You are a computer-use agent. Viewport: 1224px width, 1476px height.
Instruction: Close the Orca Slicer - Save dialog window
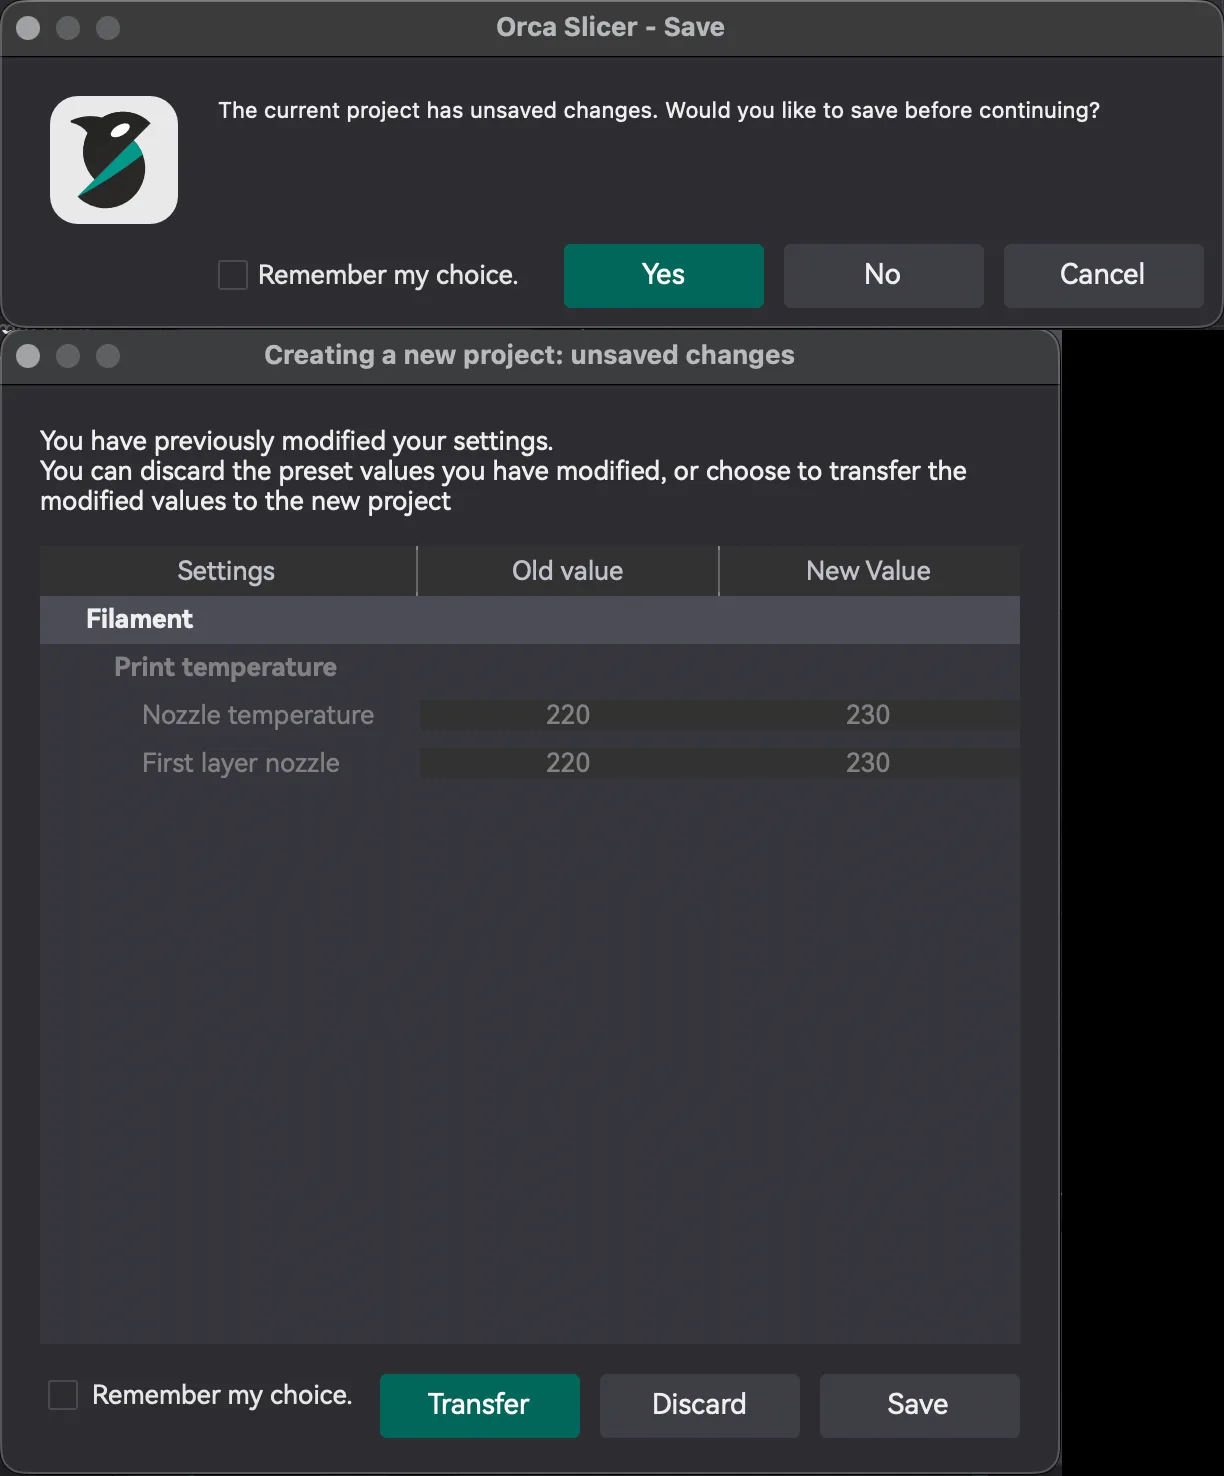28,28
